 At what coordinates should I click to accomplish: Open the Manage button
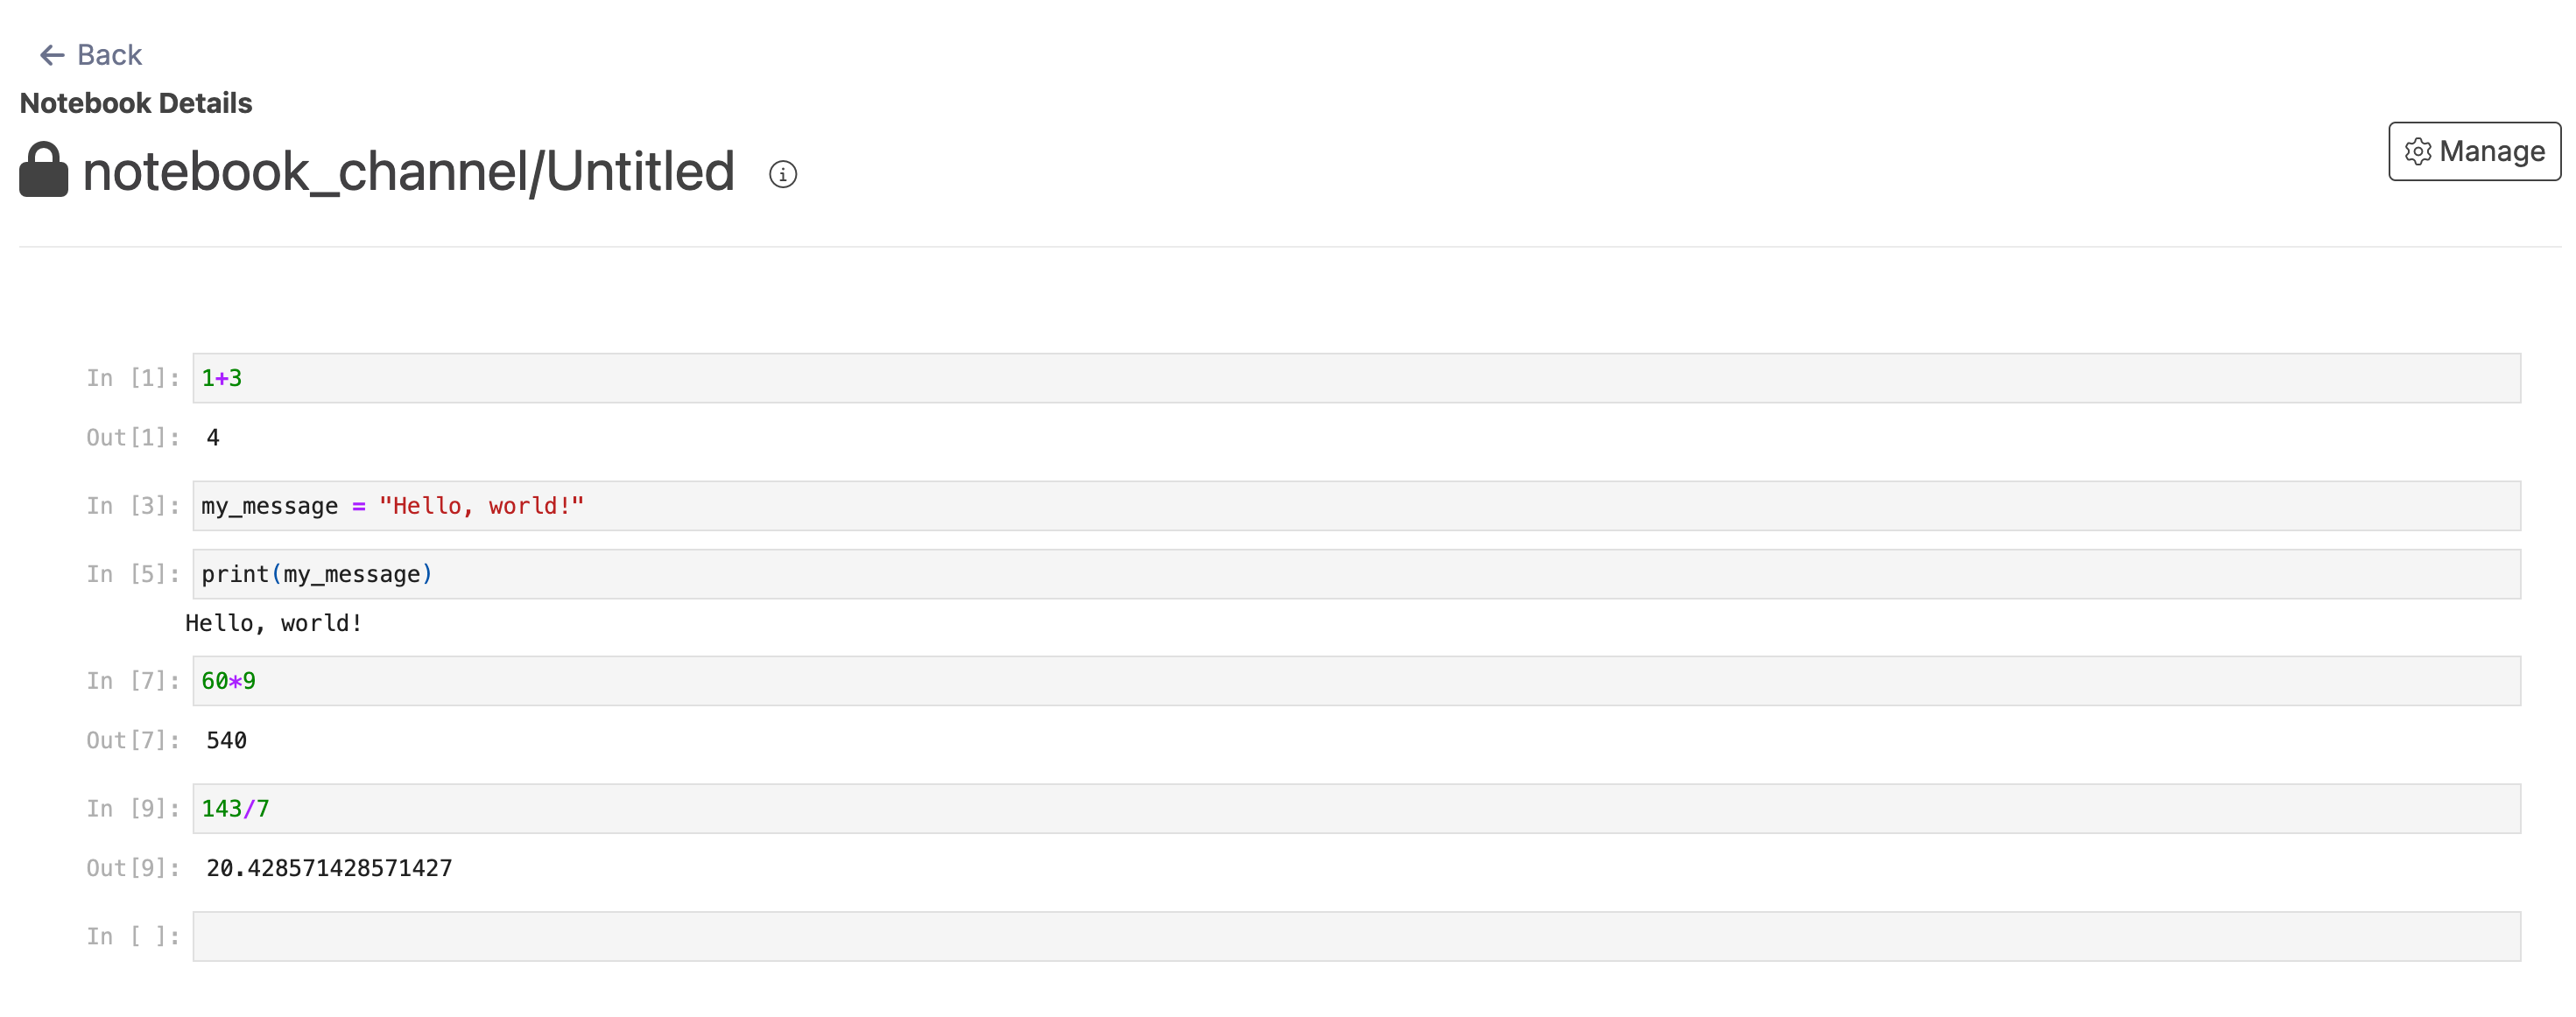(2474, 151)
